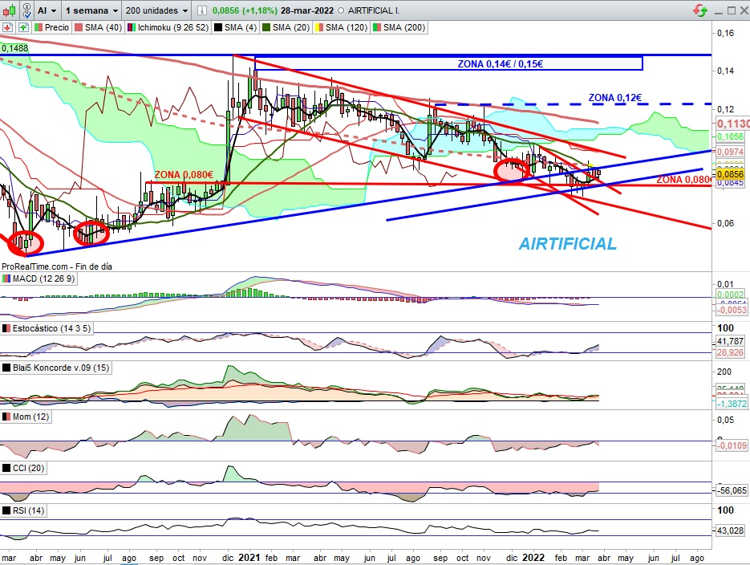Click the MACD (12 26 9) label
Viewport: 750px width, 565px height.
[x=39, y=278]
